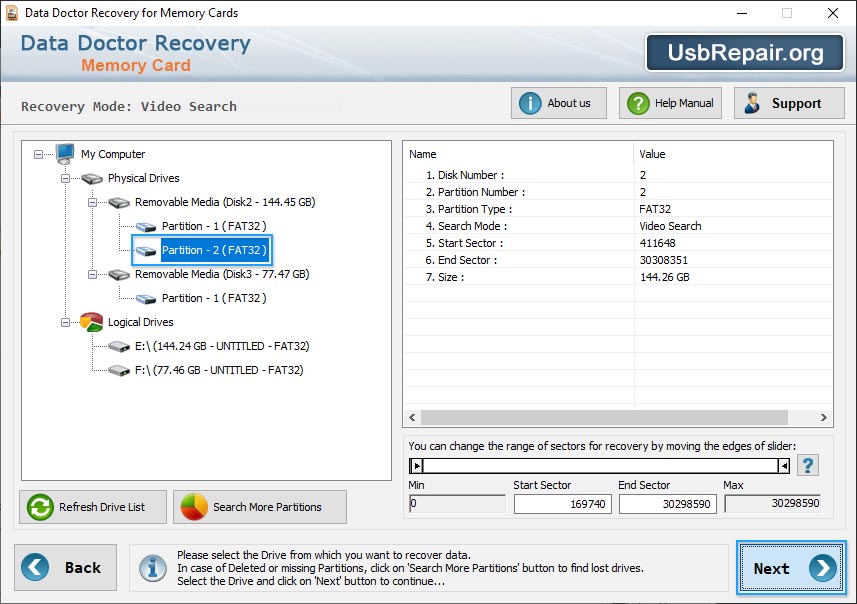
Task: Click the Physical Drives disk icon
Action: coord(92,178)
